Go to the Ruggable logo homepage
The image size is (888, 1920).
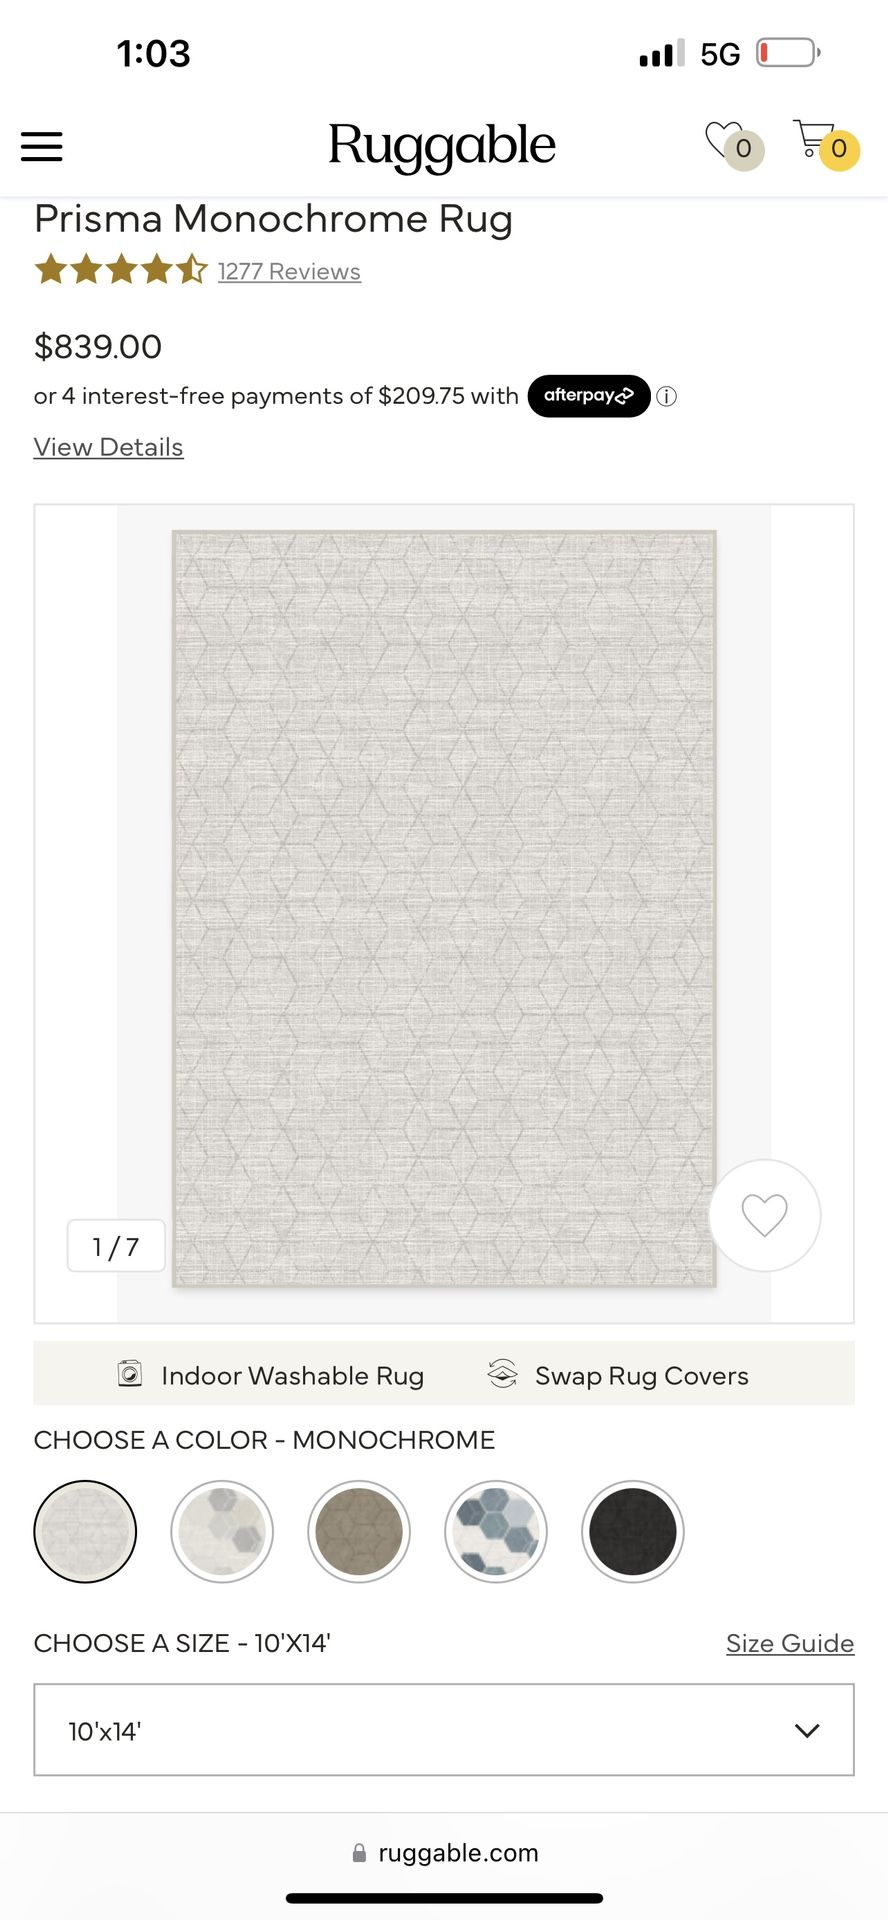point(441,147)
